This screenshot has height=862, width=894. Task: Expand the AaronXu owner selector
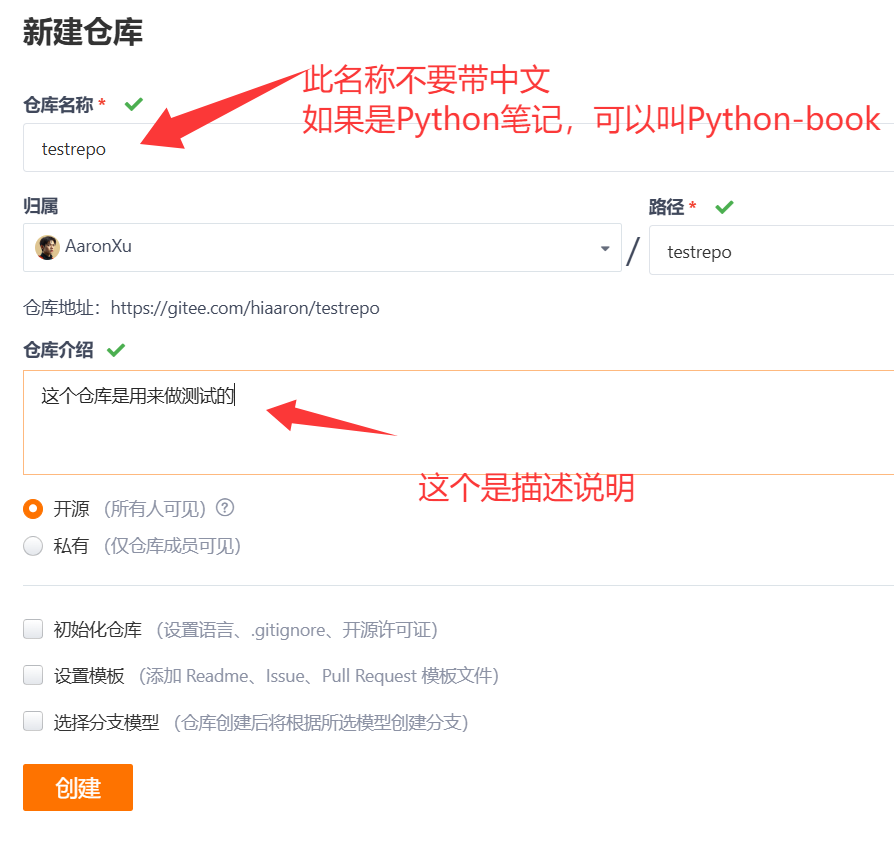[322, 247]
